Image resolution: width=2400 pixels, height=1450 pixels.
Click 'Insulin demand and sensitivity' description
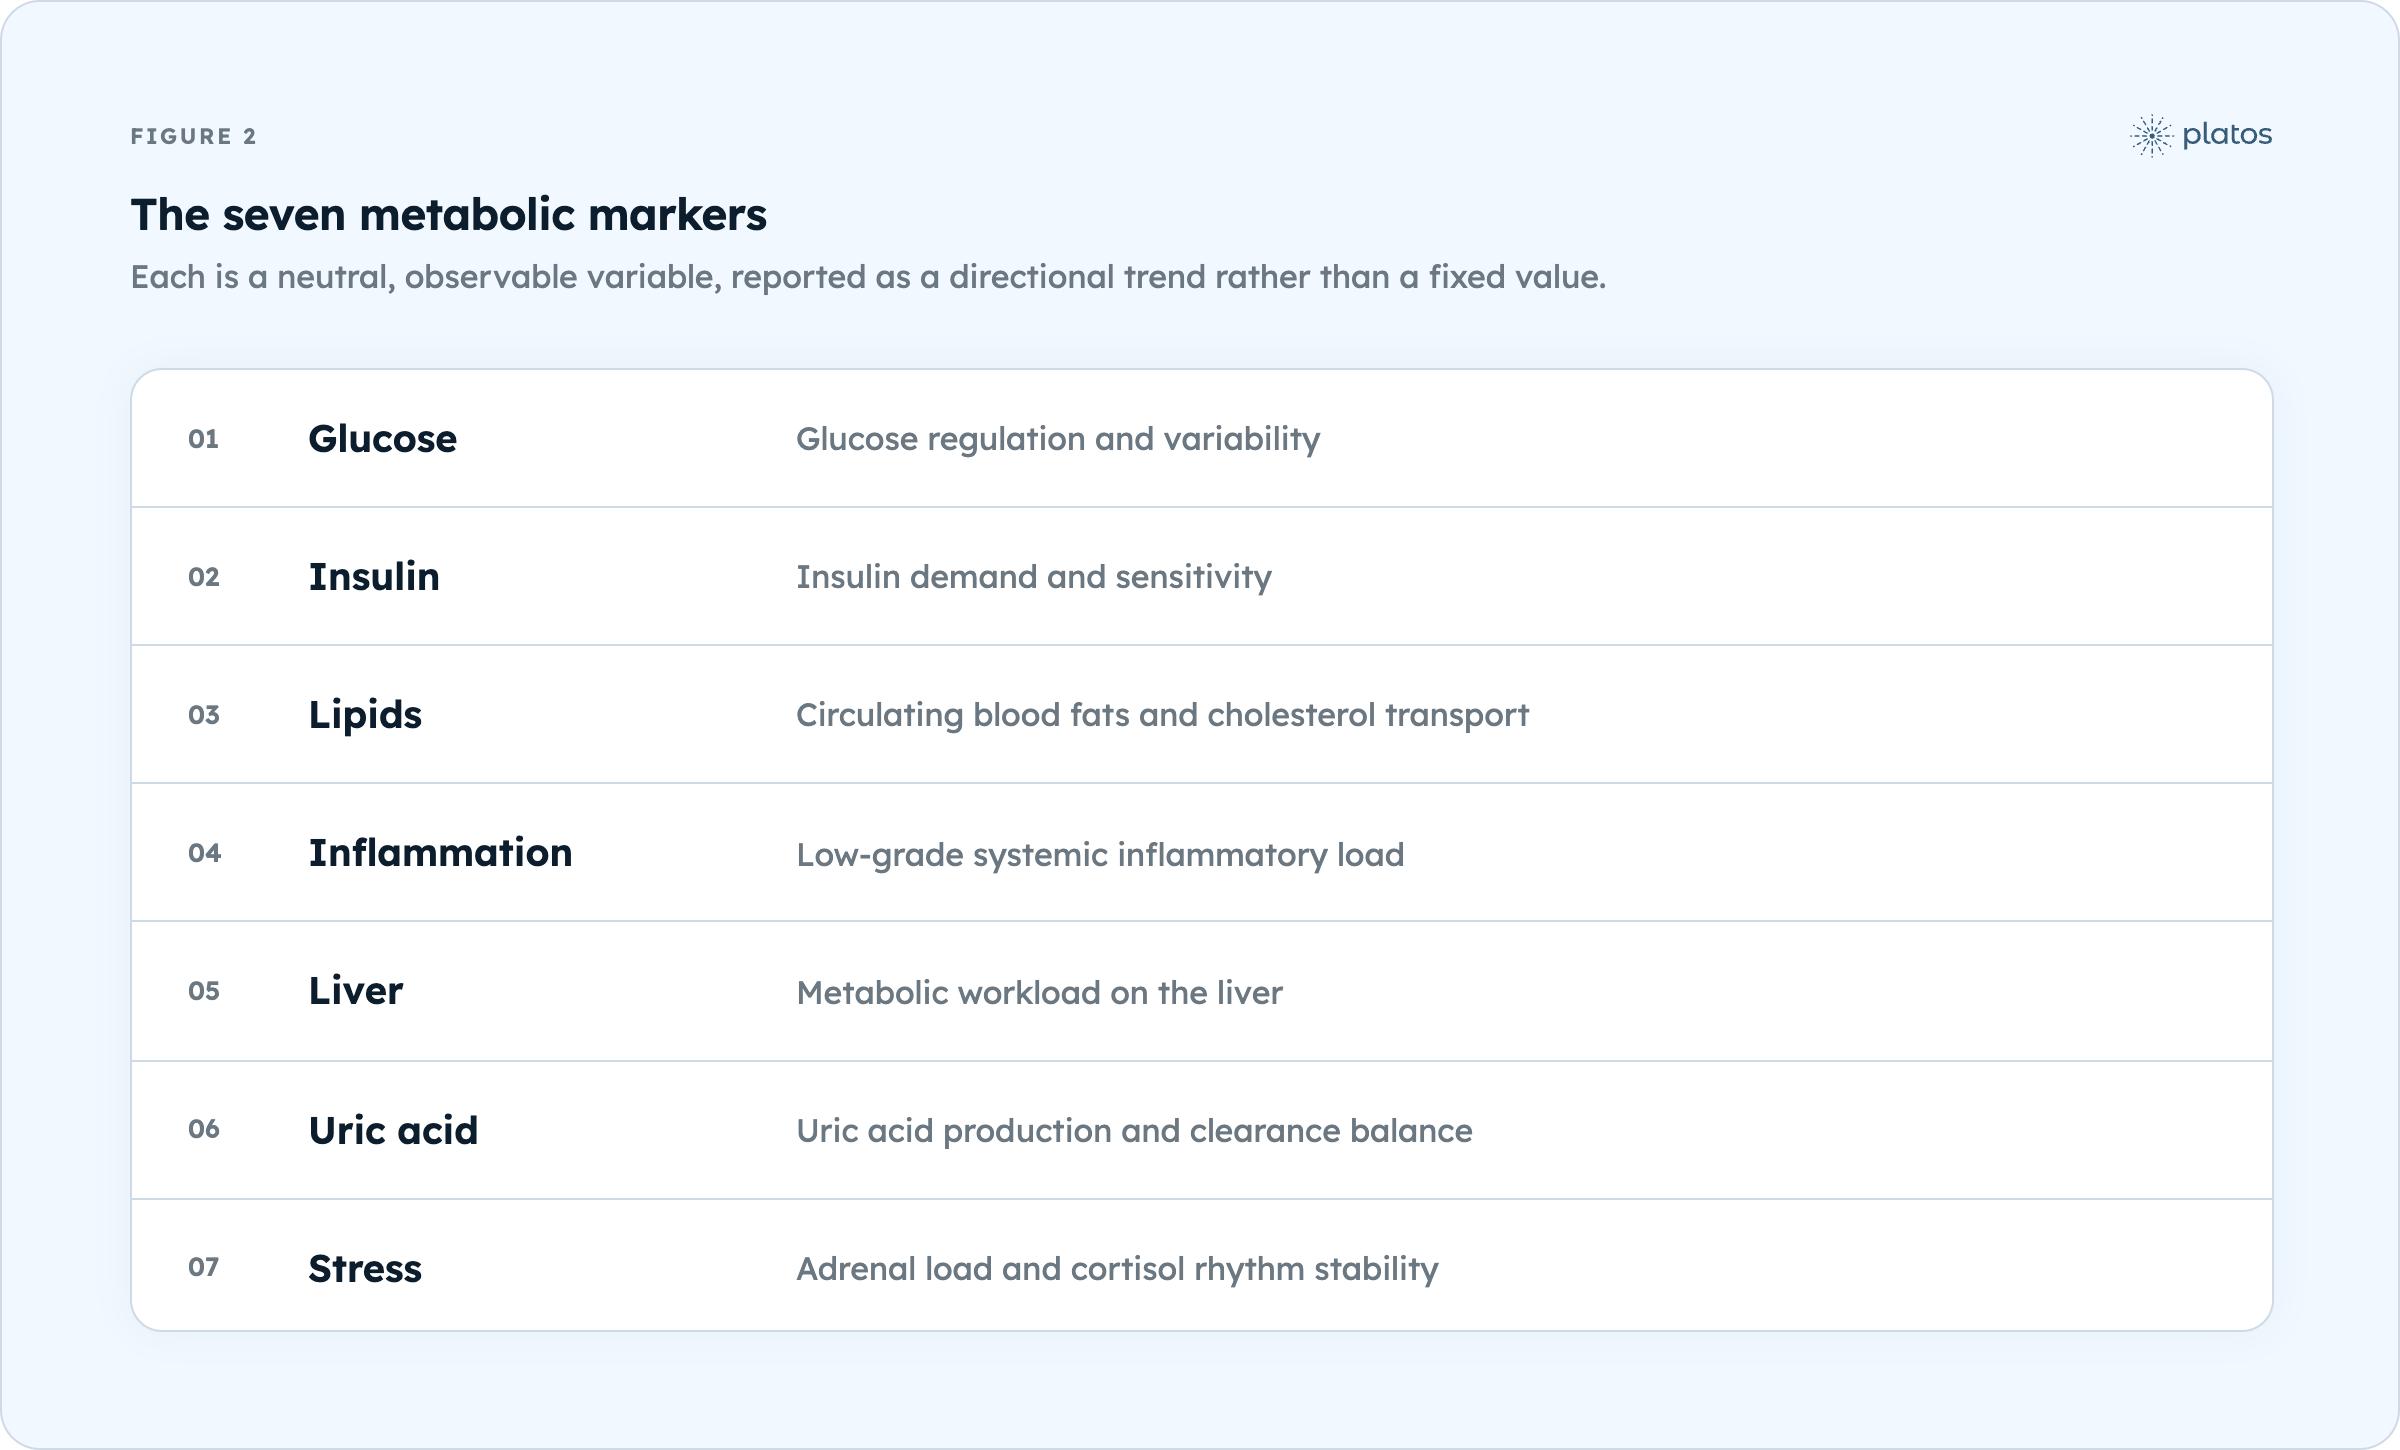point(1034,578)
